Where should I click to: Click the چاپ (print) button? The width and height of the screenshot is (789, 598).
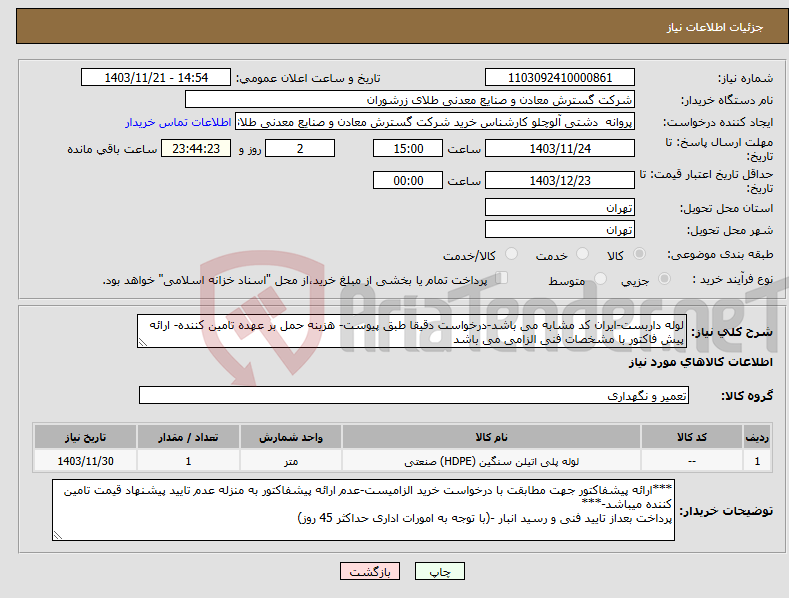tap(439, 571)
